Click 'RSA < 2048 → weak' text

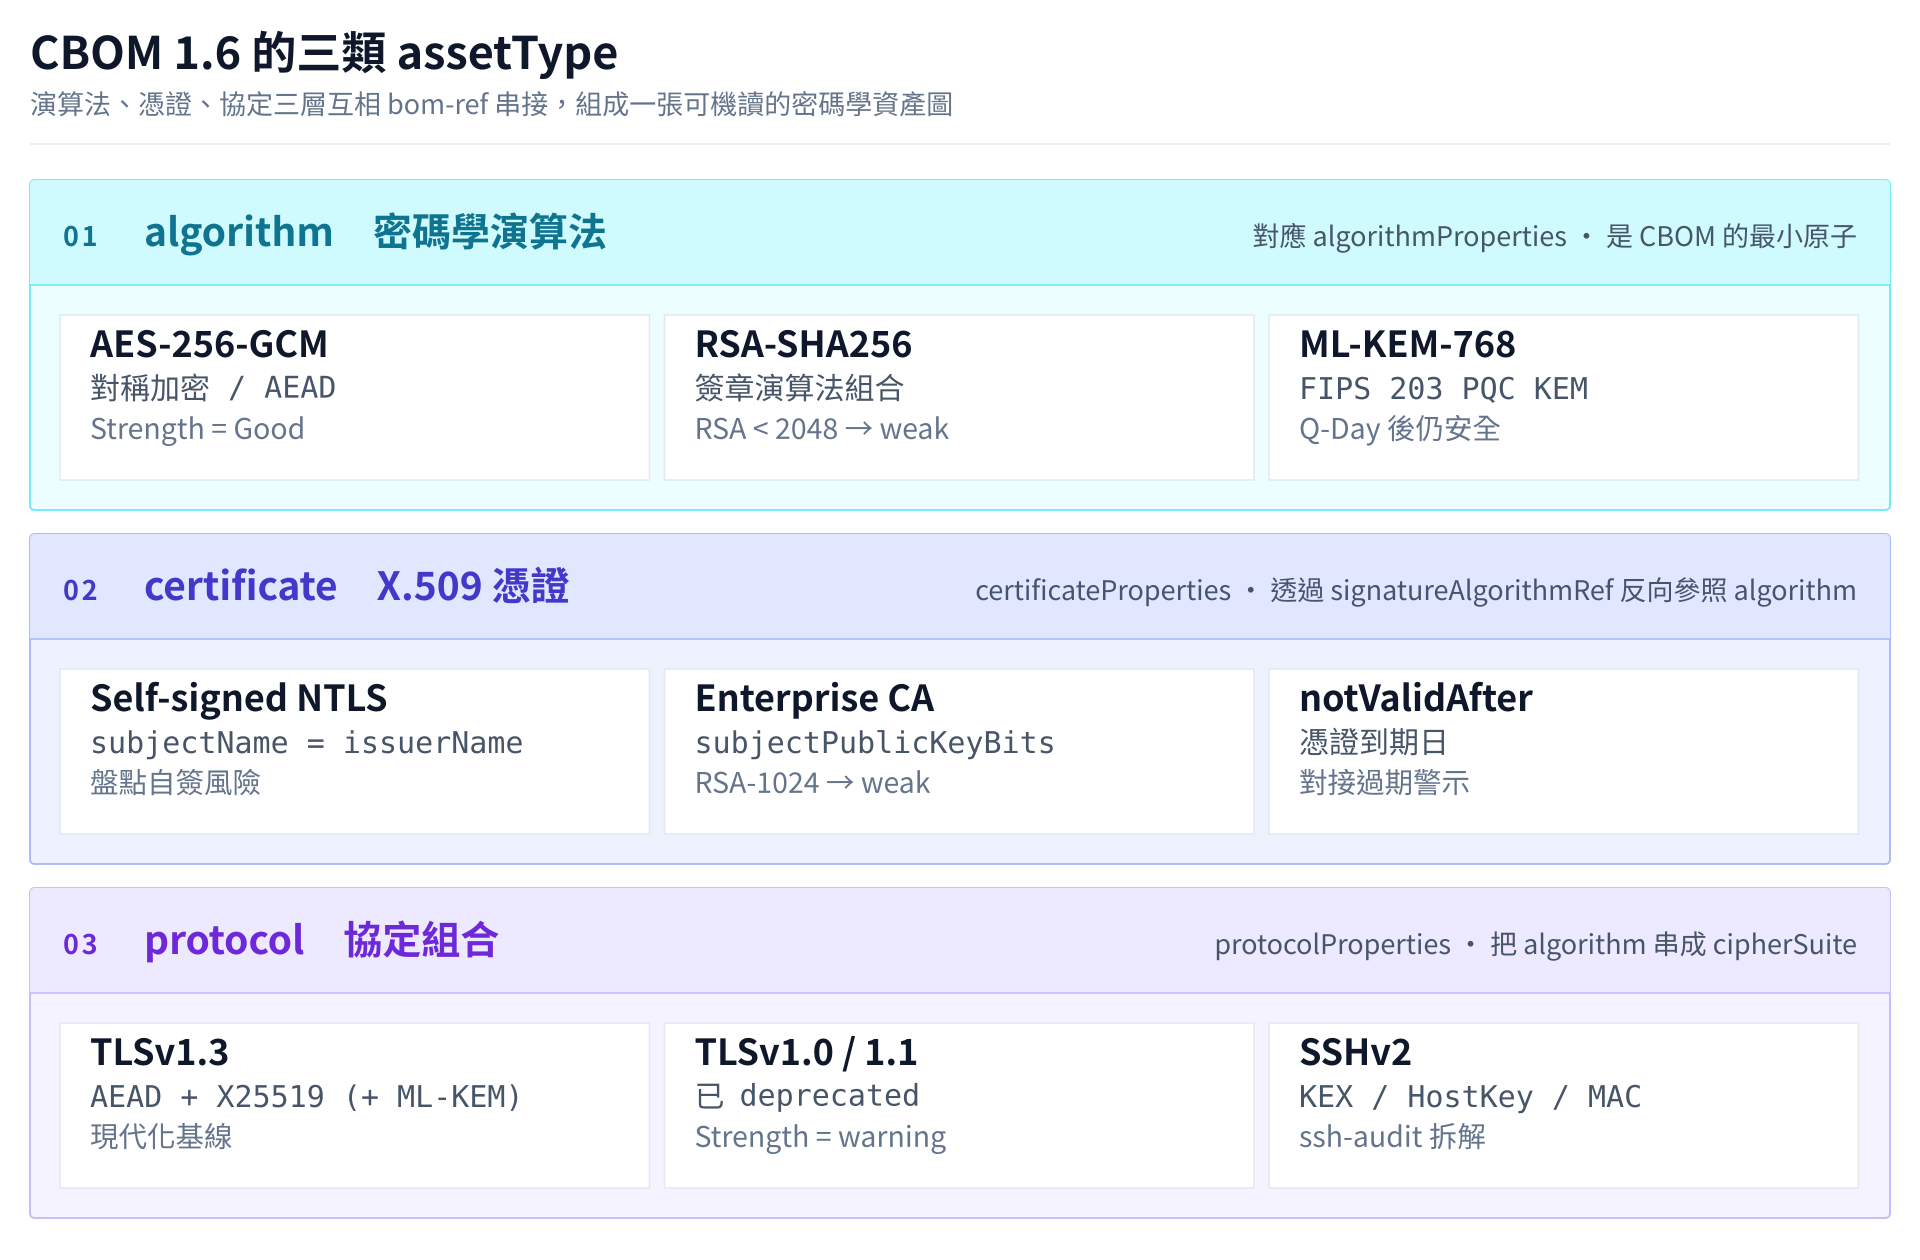[x=821, y=429]
